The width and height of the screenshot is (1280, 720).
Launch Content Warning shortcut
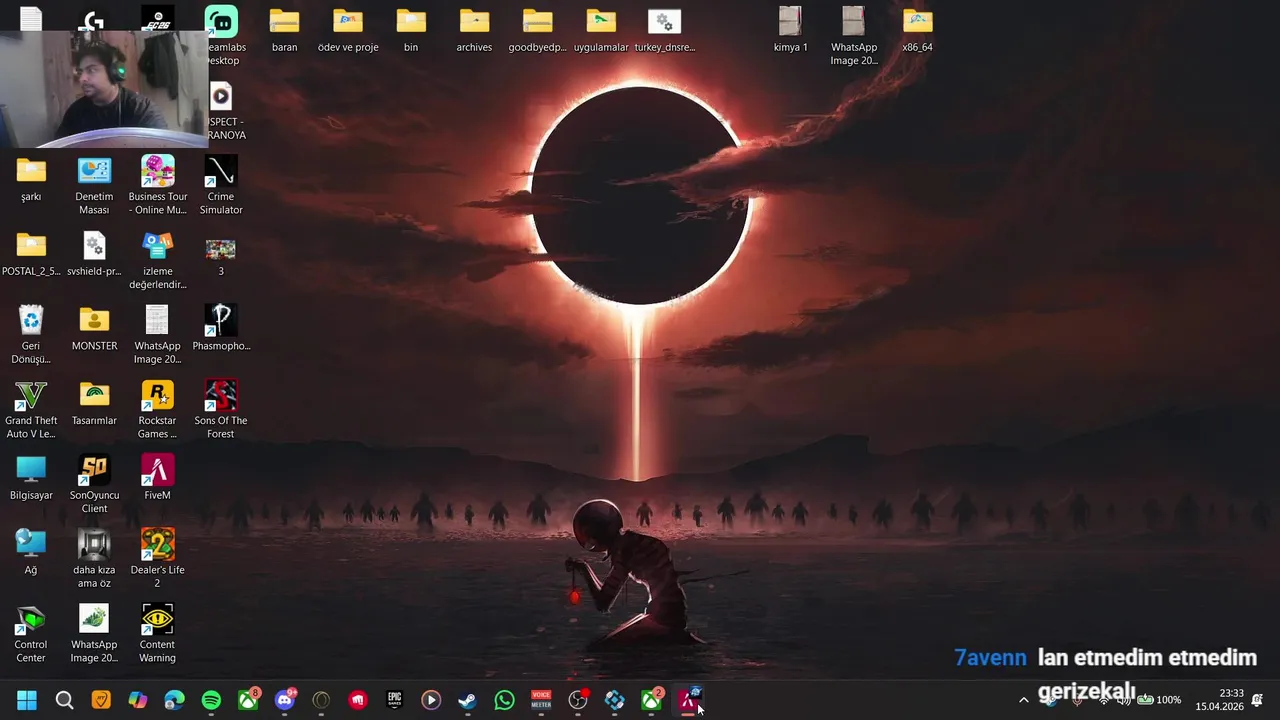click(157, 634)
